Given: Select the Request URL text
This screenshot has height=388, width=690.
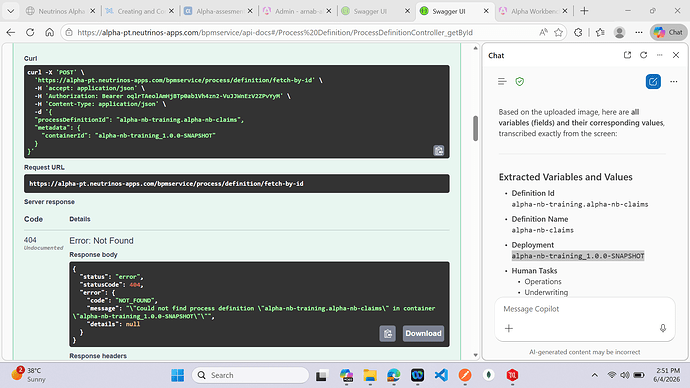Looking at the screenshot, I should [x=166, y=183].
